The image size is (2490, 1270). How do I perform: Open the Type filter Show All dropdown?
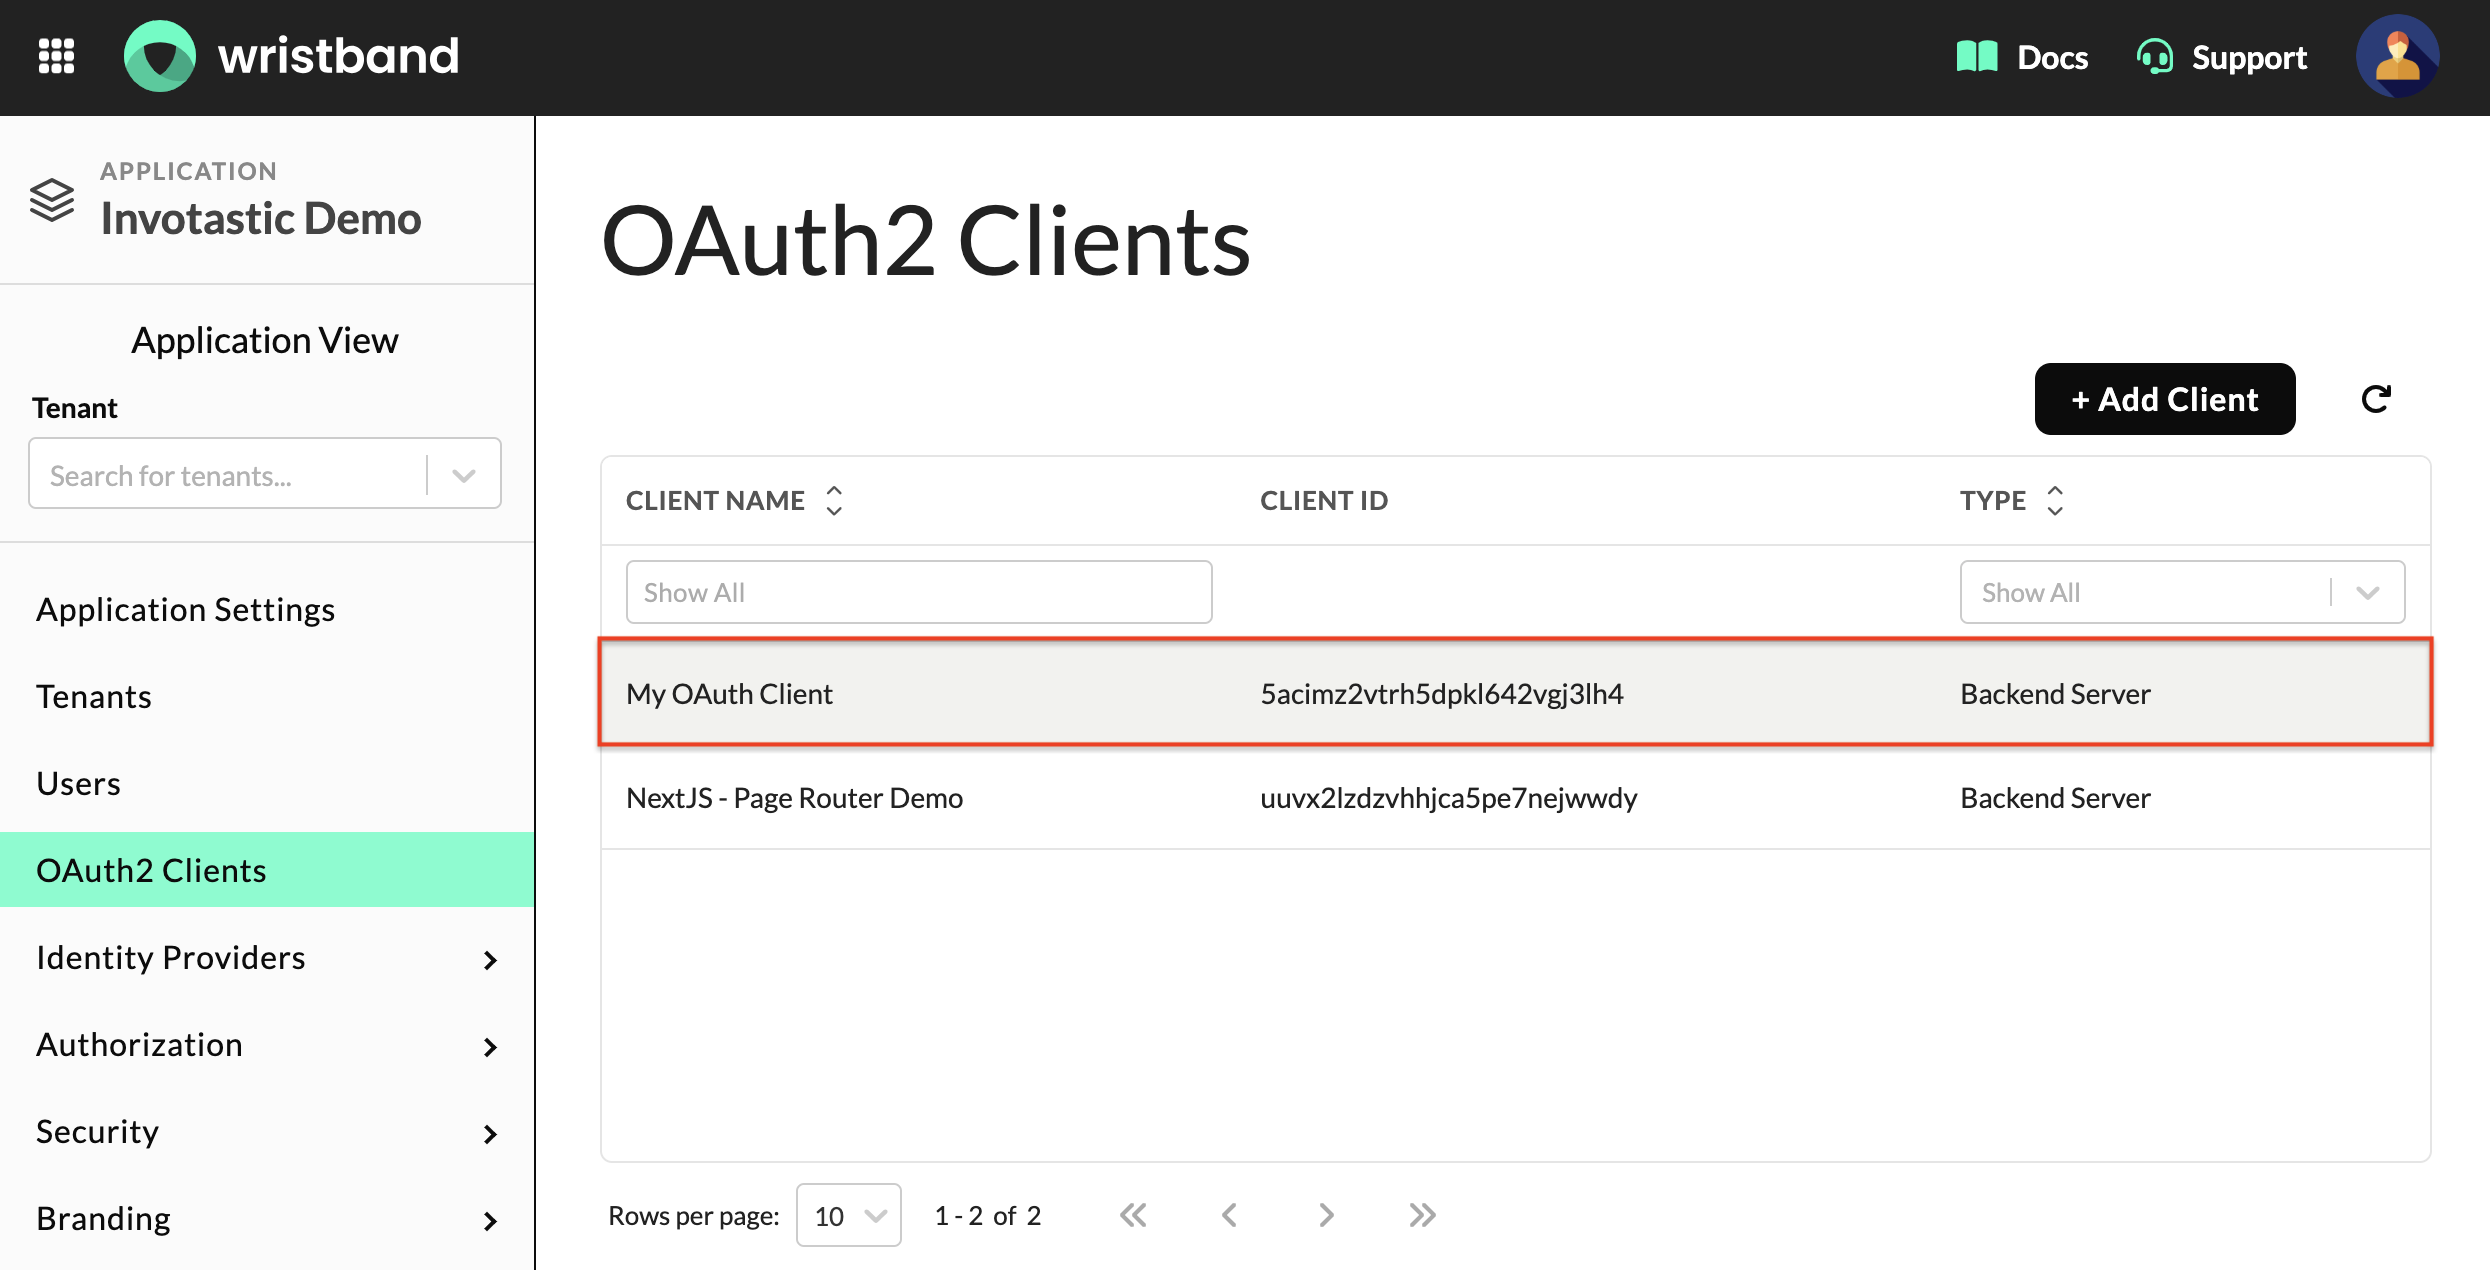coord(2182,592)
